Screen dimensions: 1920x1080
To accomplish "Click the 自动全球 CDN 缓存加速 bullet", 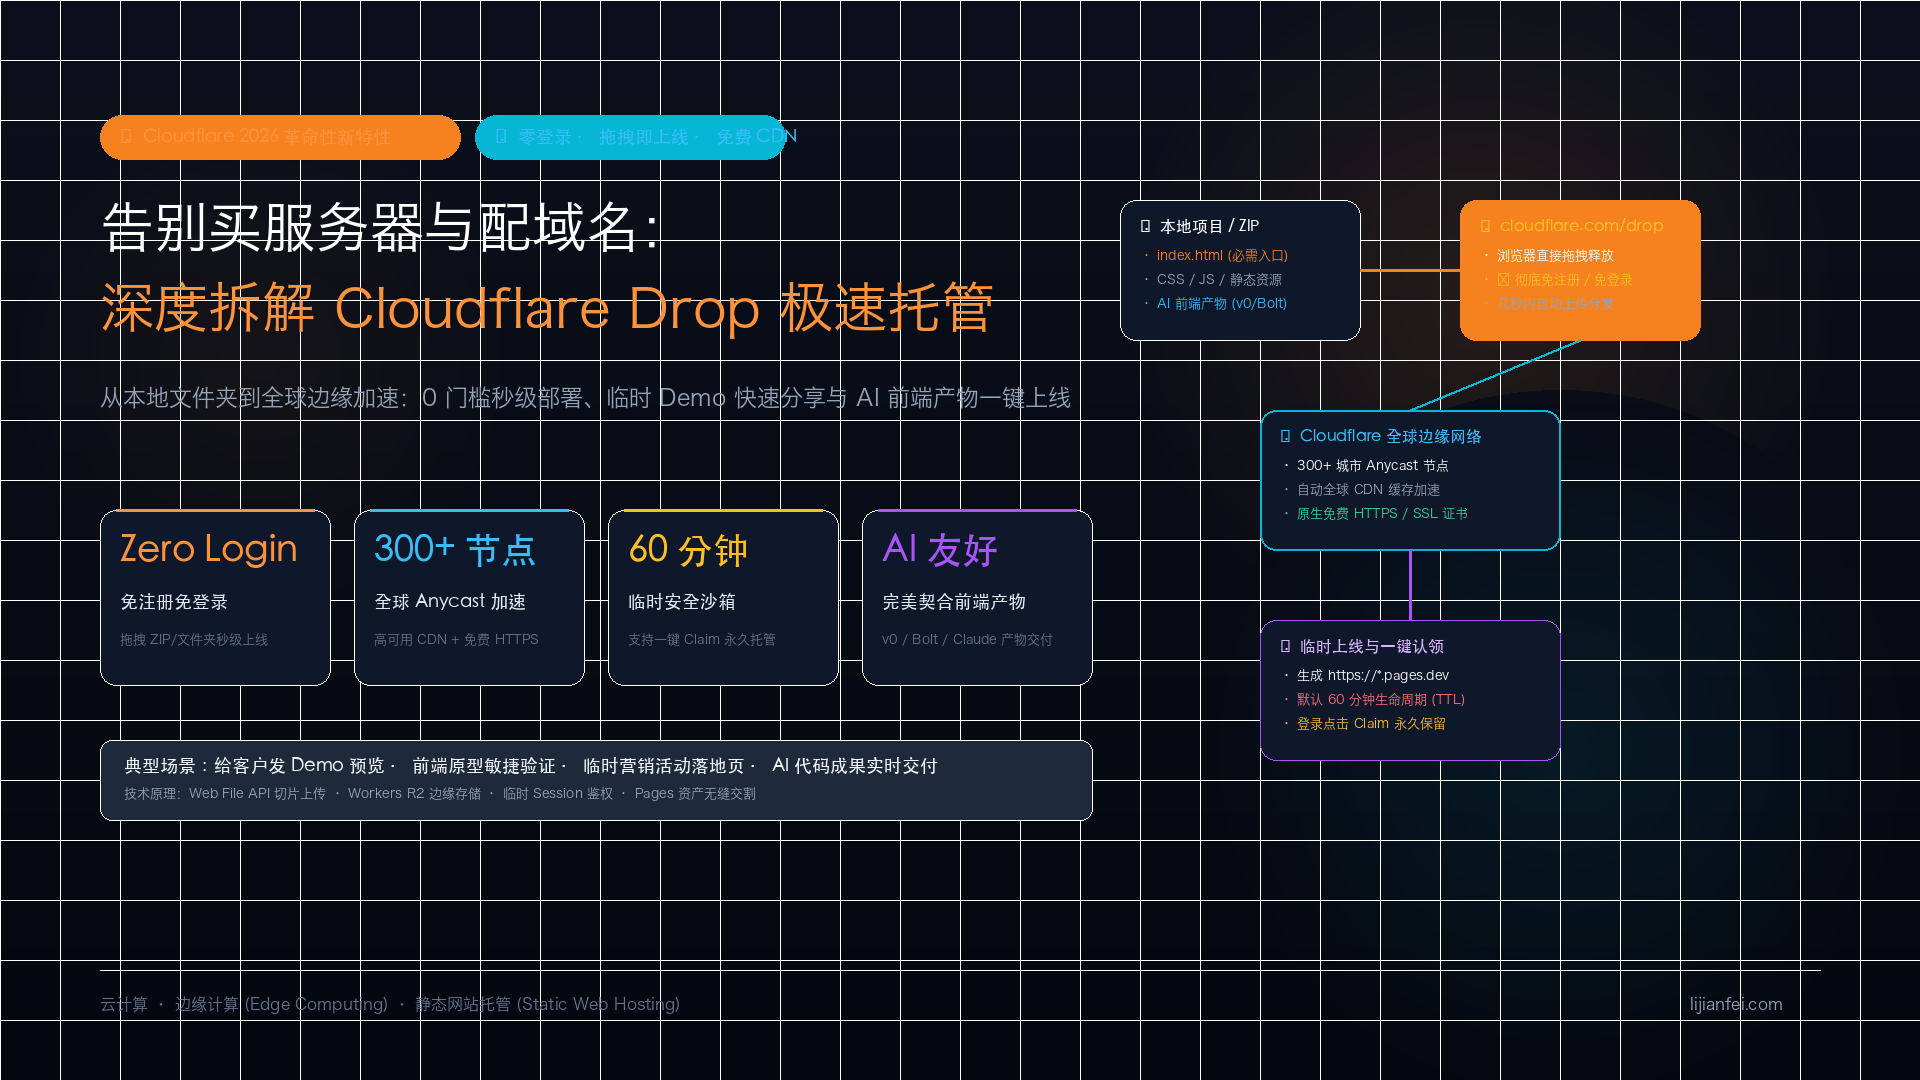I will tap(1368, 490).
